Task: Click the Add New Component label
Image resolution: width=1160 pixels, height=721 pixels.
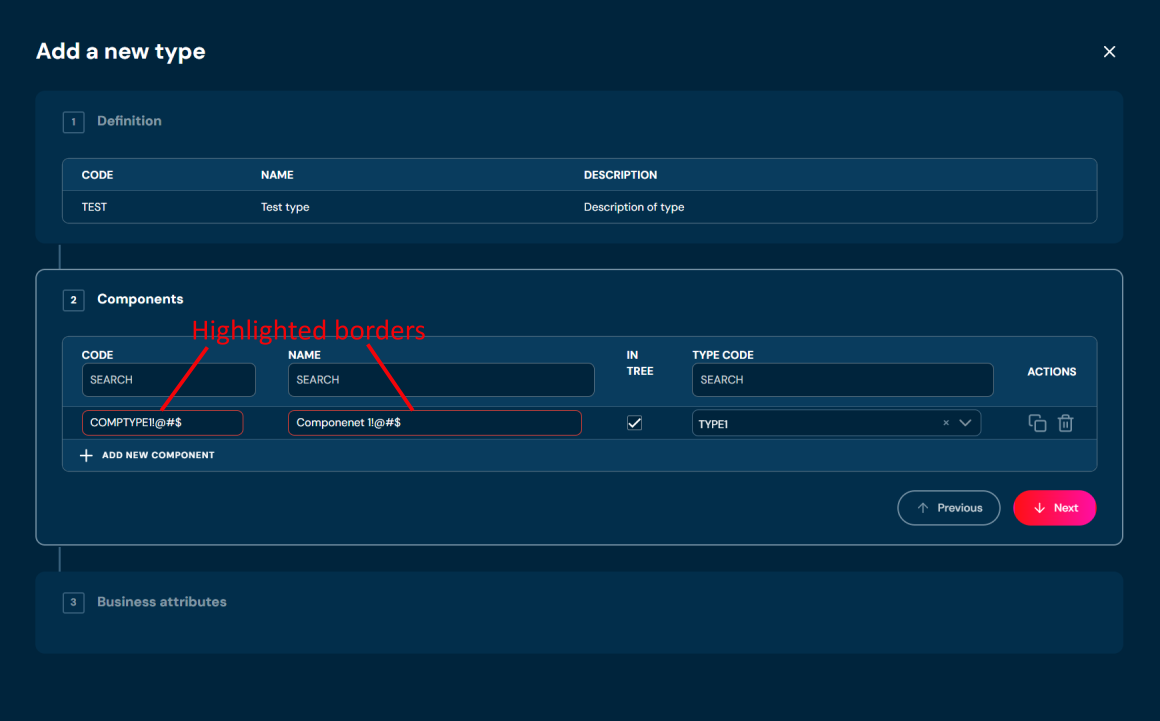Action: pos(158,455)
